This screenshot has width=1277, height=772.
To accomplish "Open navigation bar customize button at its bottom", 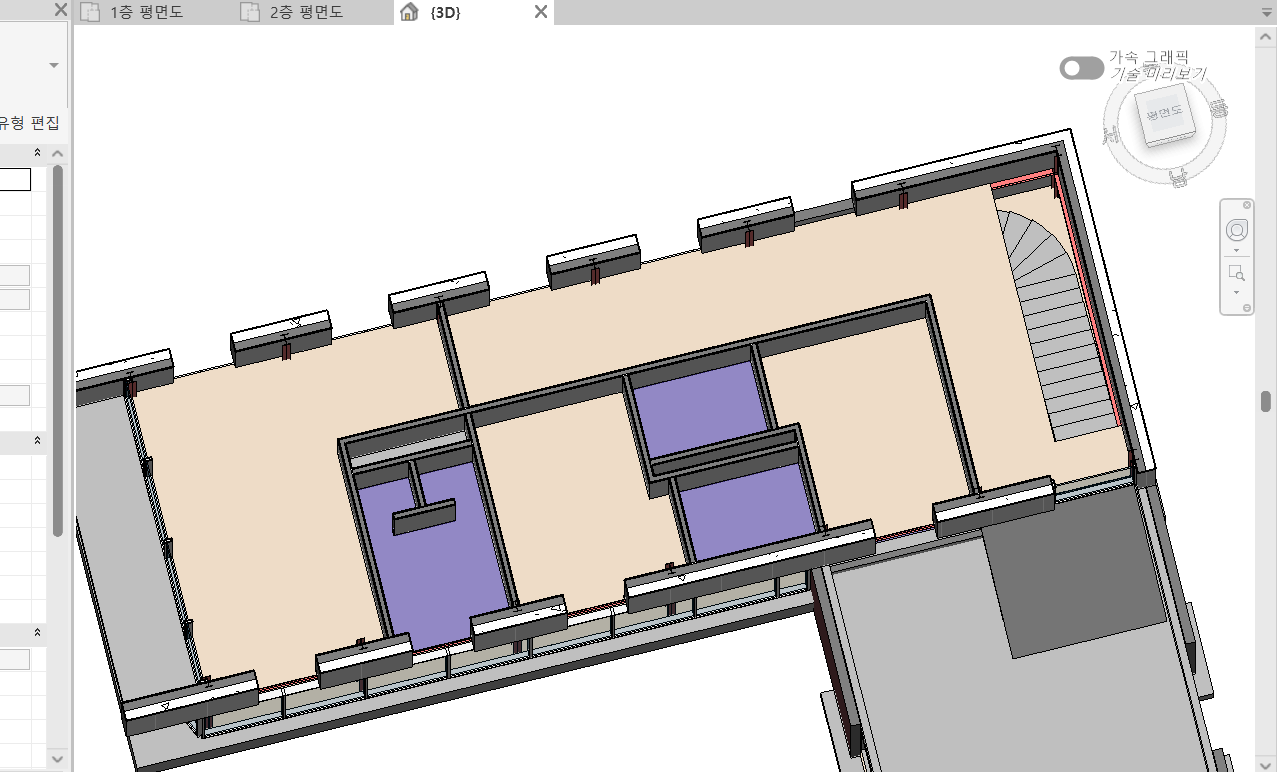I will pyautogui.click(x=1247, y=308).
